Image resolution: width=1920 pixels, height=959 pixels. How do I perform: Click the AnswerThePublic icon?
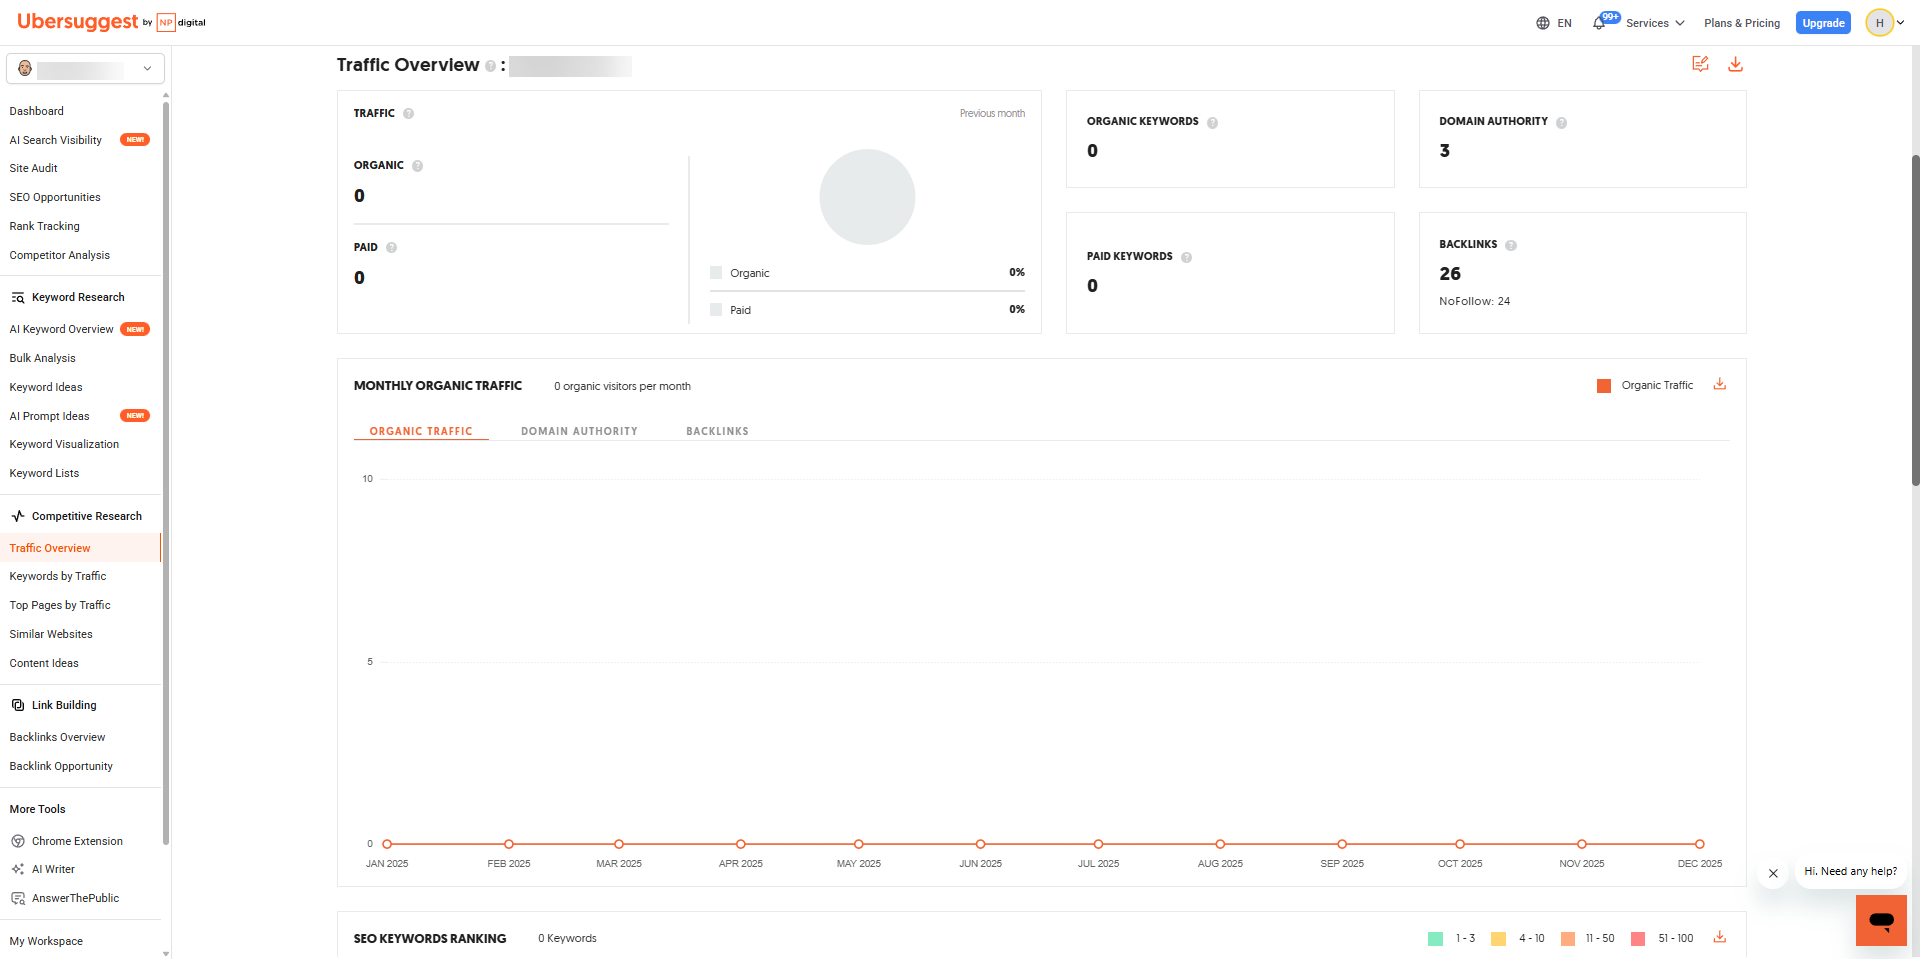click(18, 899)
